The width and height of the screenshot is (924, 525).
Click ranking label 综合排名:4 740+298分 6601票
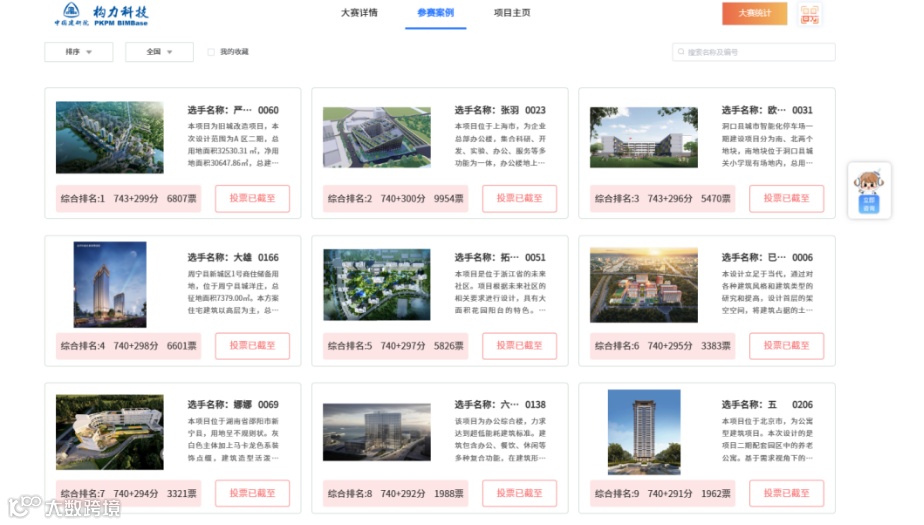coord(128,346)
